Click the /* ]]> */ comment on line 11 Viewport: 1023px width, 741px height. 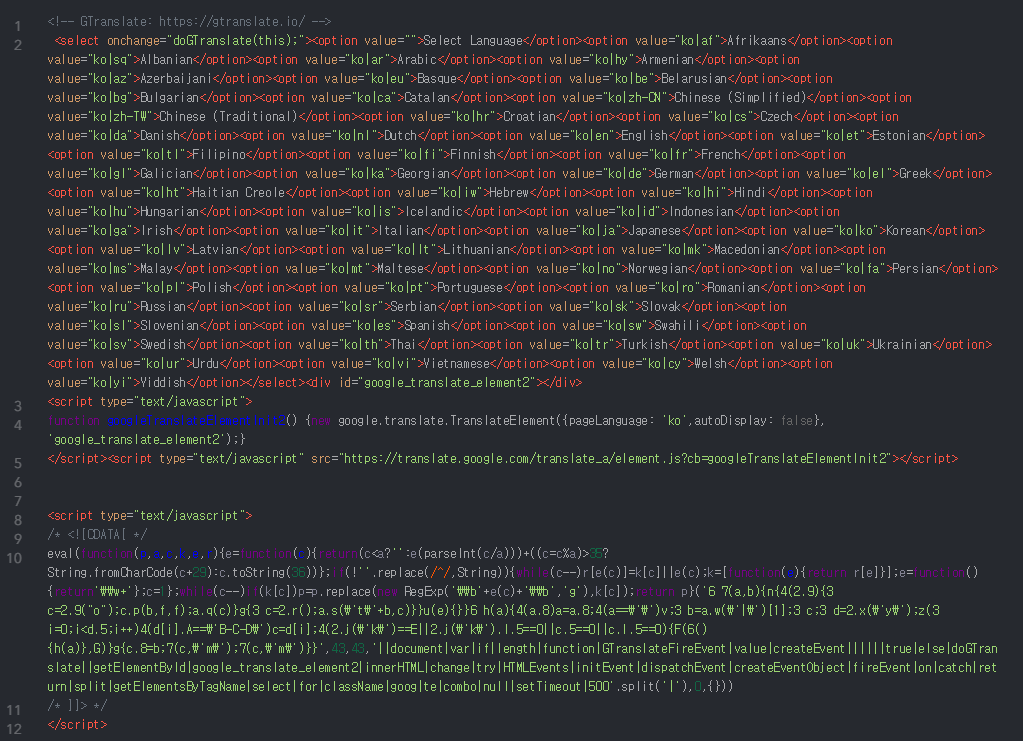pos(77,705)
